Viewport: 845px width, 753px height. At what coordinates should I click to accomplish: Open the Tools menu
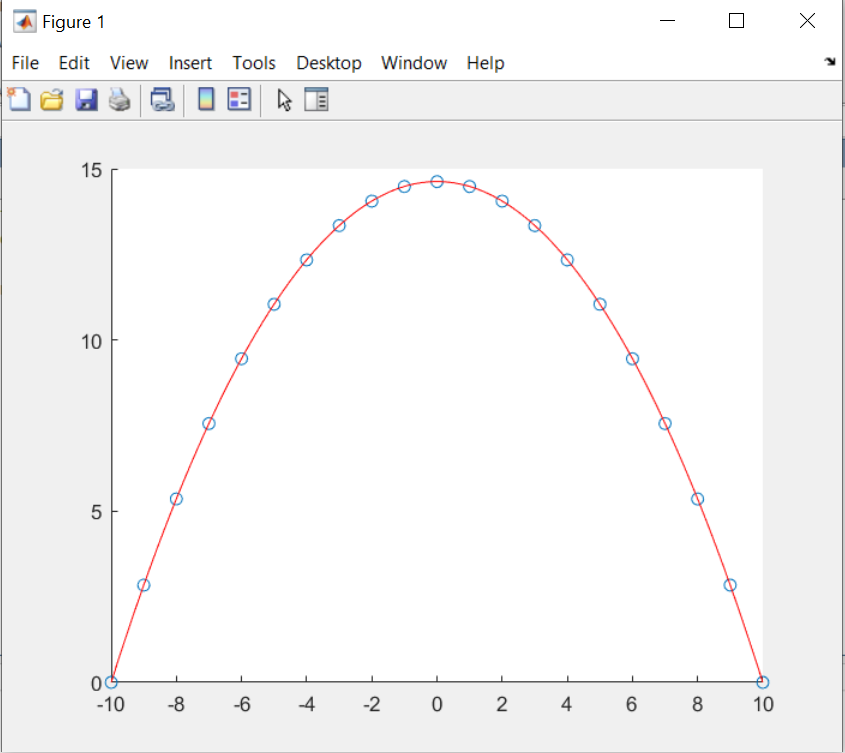click(254, 63)
